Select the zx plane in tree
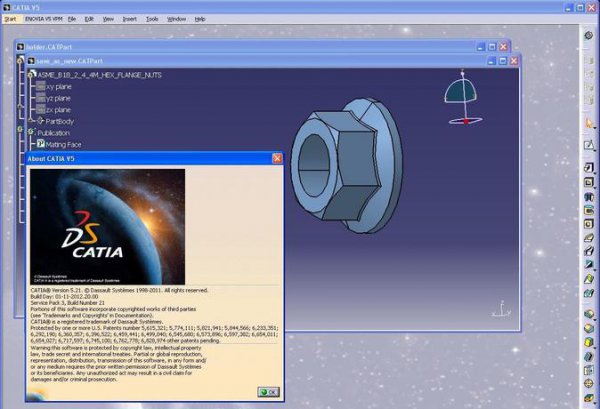The image size is (600, 409). pos(58,110)
